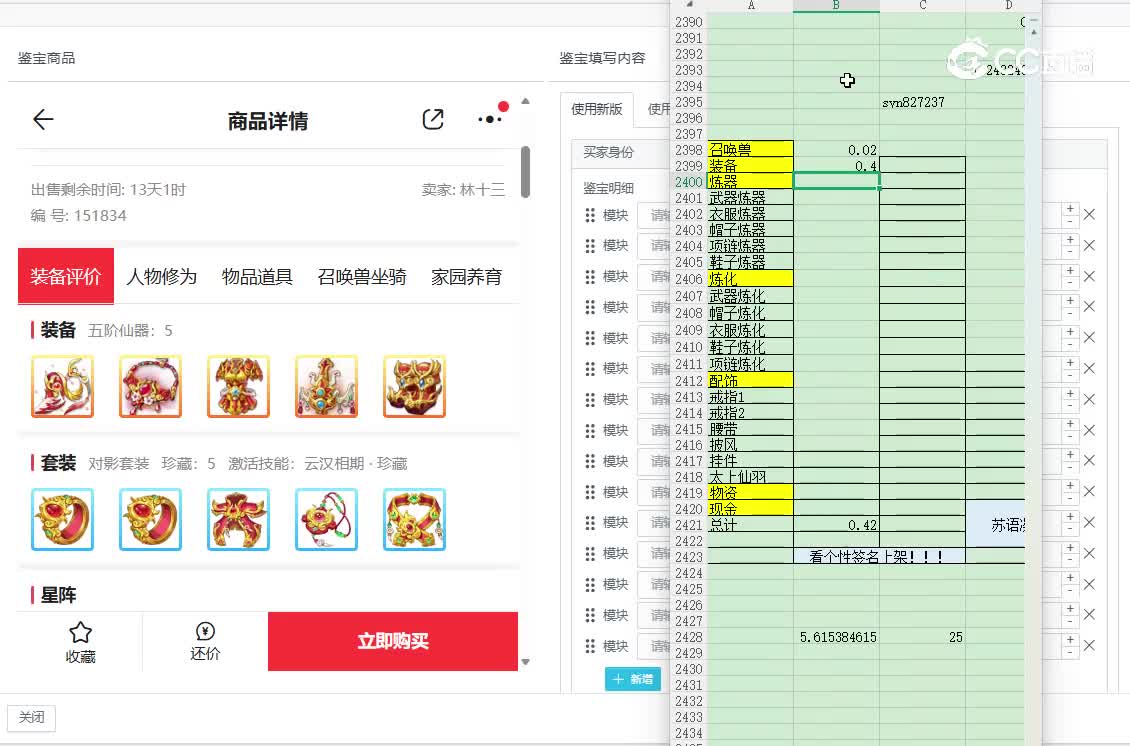Click the yellow 装备 cell in the spreadsheet
This screenshot has height=746, width=1130.
(750, 165)
